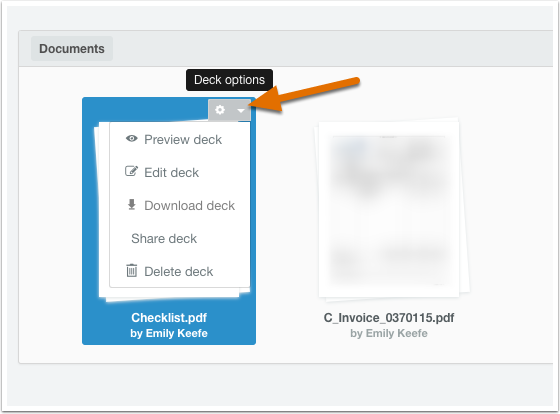Image resolution: width=560 pixels, height=414 pixels.
Task: Click the Checklist.pdf paper stack thumbnail edge
Action: click(x=104, y=211)
